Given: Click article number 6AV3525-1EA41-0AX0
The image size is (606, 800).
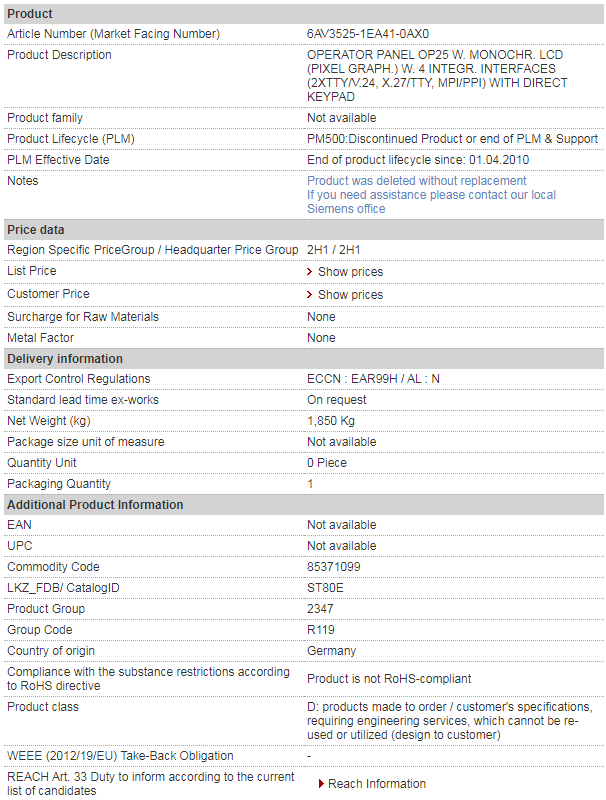Looking at the screenshot, I should (x=368, y=34).
